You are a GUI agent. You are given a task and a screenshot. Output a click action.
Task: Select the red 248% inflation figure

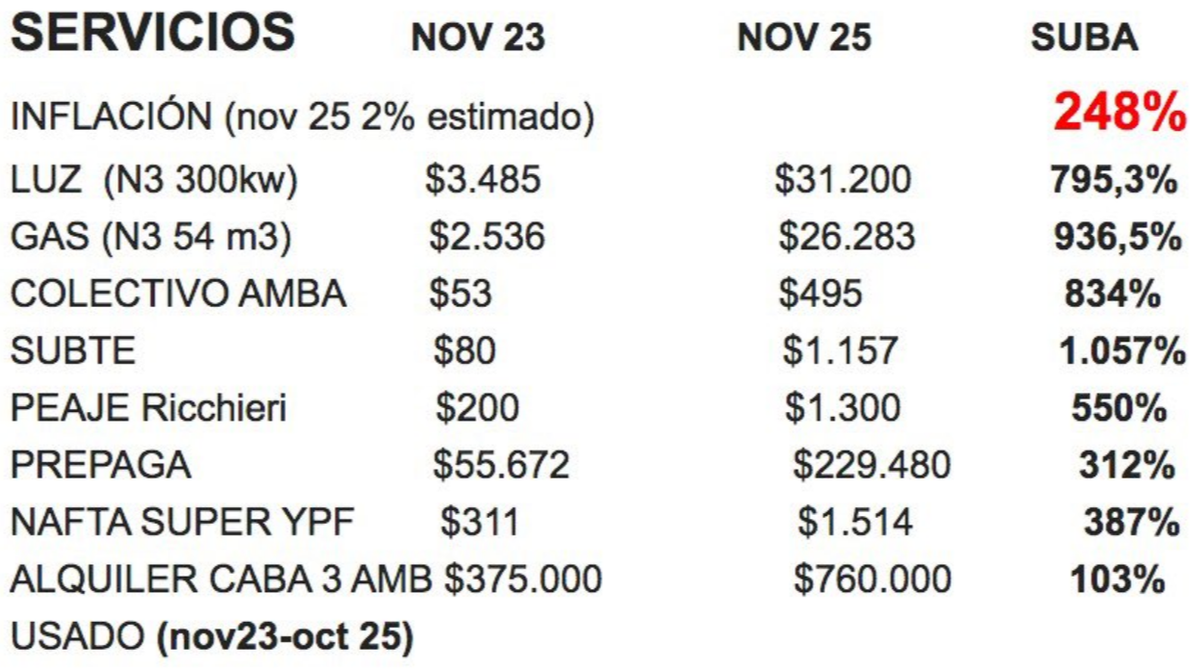click(x=1119, y=115)
